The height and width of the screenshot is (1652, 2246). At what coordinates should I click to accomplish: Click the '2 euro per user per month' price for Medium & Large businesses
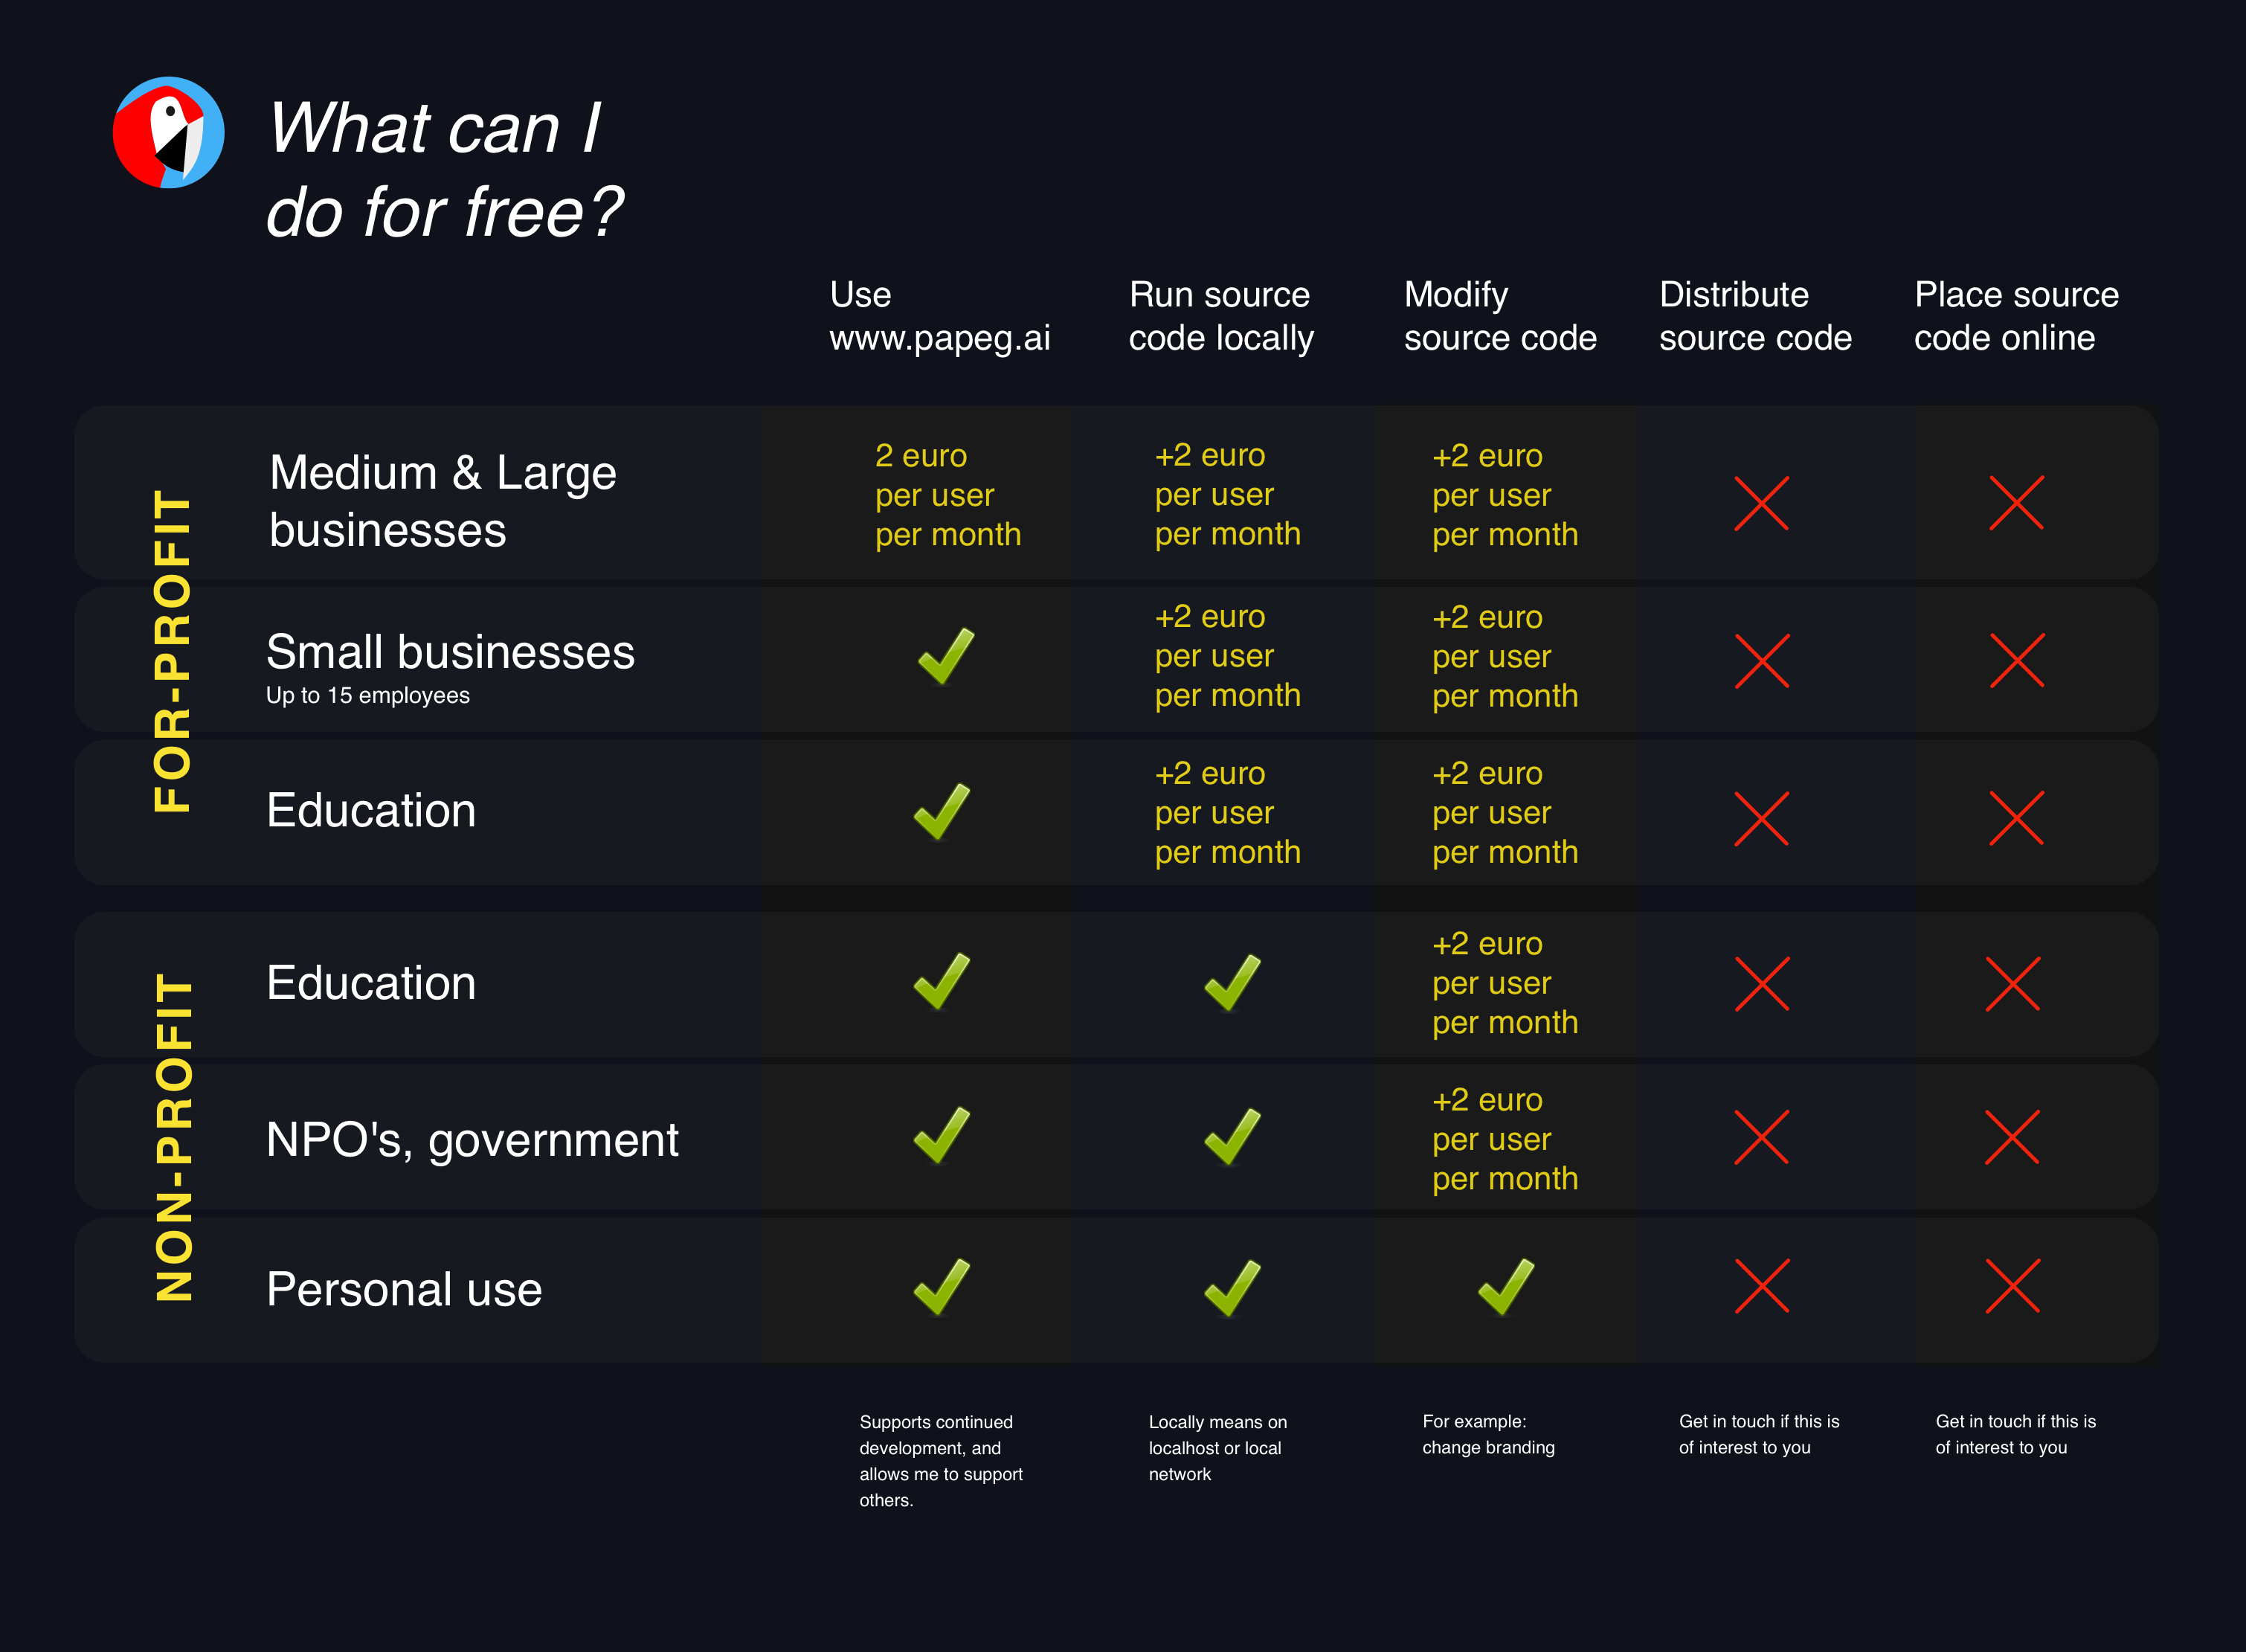947,495
